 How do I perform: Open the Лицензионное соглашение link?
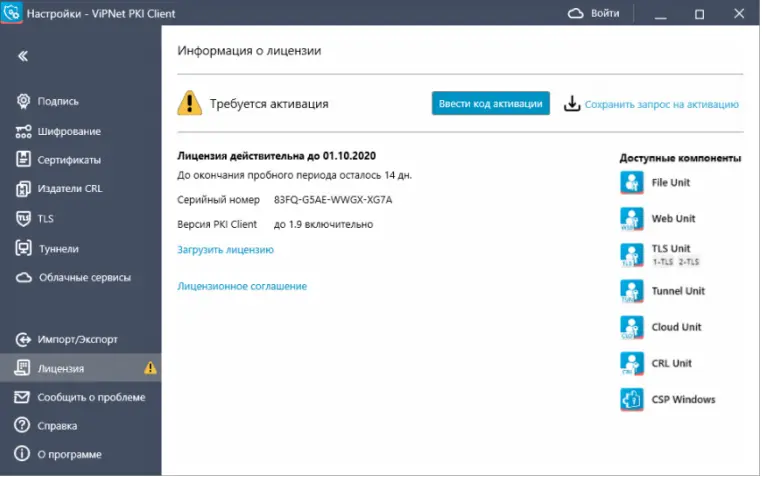click(242, 287)
